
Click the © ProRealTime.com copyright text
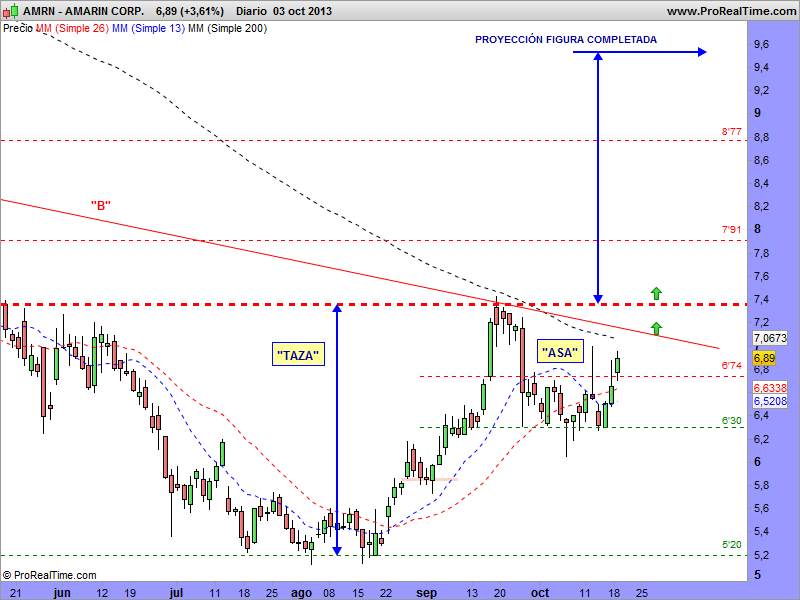pyautogui.click(x=49, y=575)
